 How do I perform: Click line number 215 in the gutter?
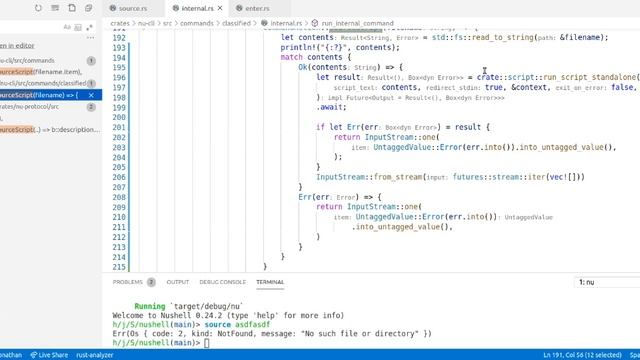[119, 267]
